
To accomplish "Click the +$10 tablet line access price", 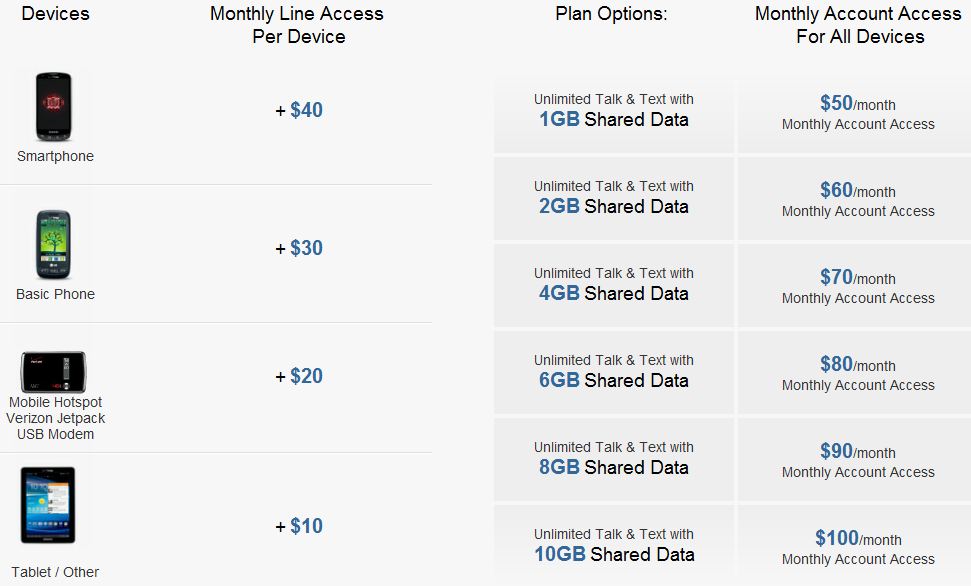I will pyautogui.click(x=299, y=526).
